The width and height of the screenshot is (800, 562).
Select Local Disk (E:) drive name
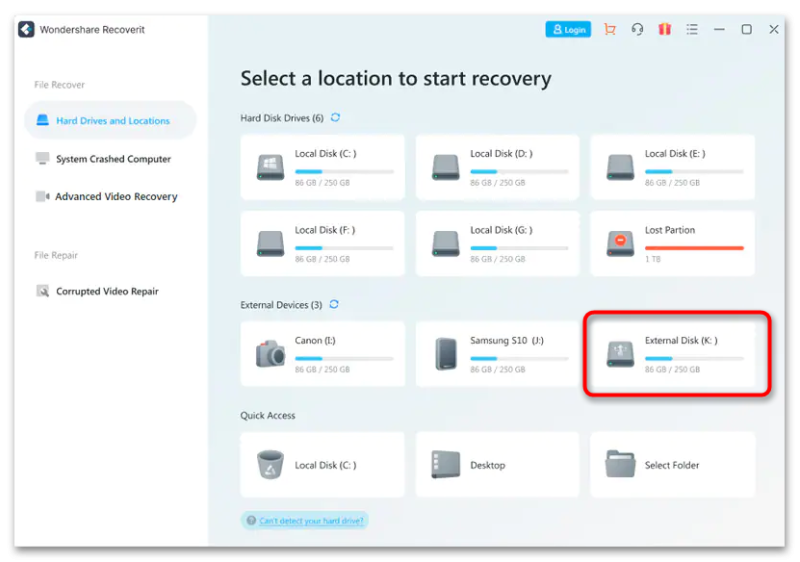(675, 154)
